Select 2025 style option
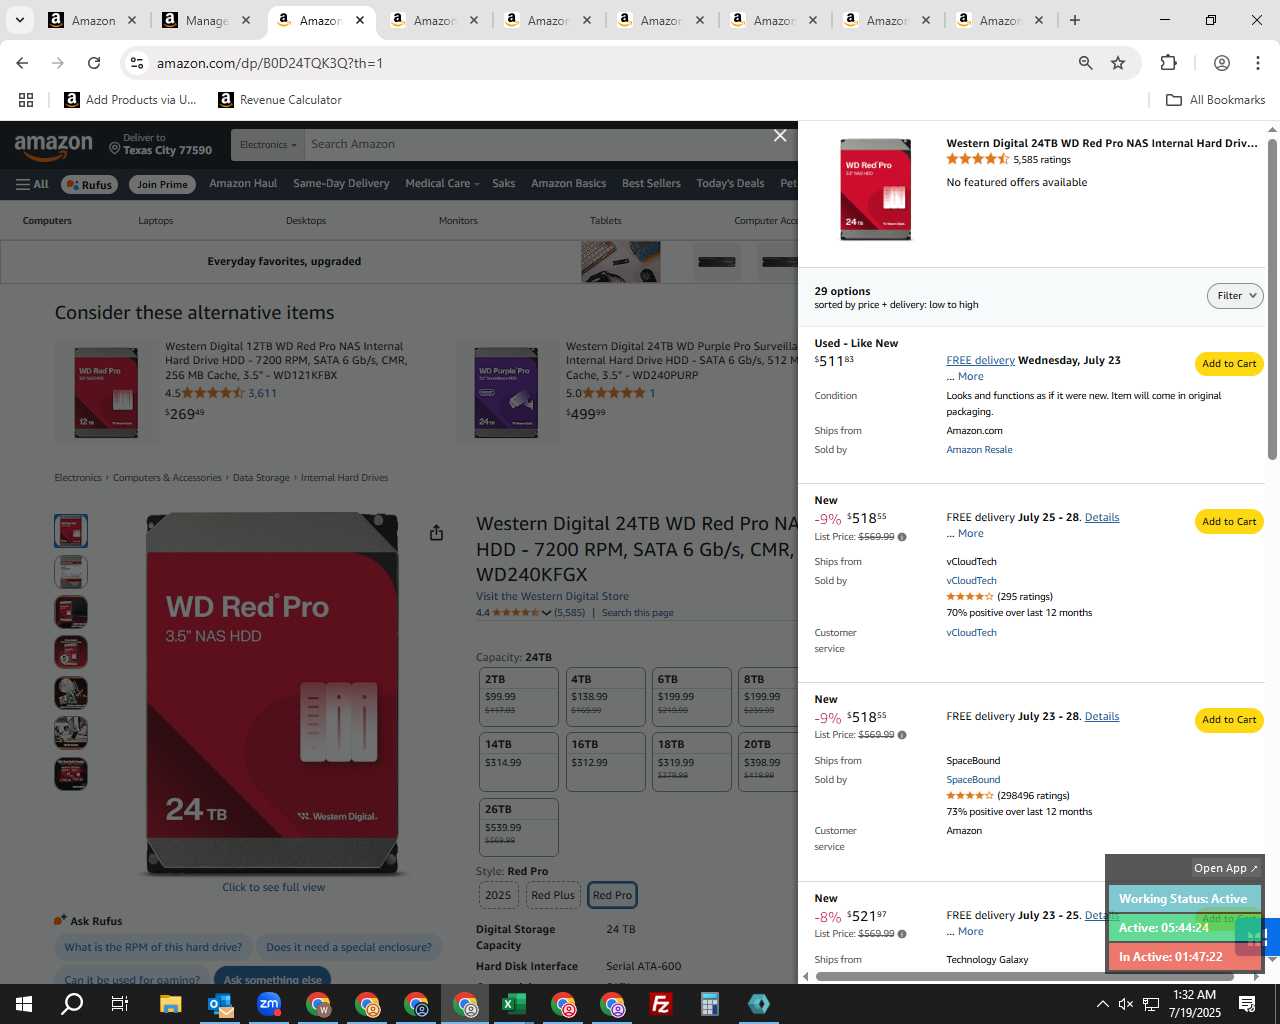 (x=498, y=896)
